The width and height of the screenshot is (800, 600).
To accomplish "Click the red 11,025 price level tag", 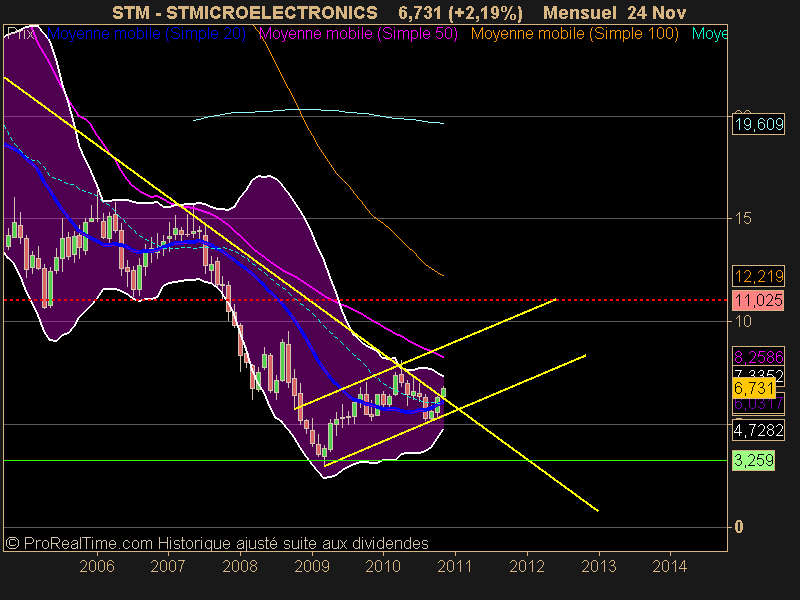I will (x=759, y=300).
